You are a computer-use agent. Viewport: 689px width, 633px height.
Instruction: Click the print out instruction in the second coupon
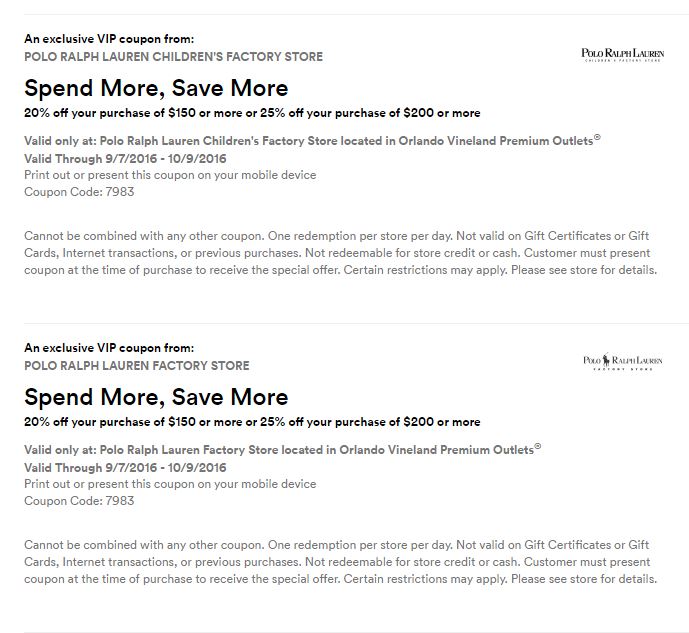point(170,483)
